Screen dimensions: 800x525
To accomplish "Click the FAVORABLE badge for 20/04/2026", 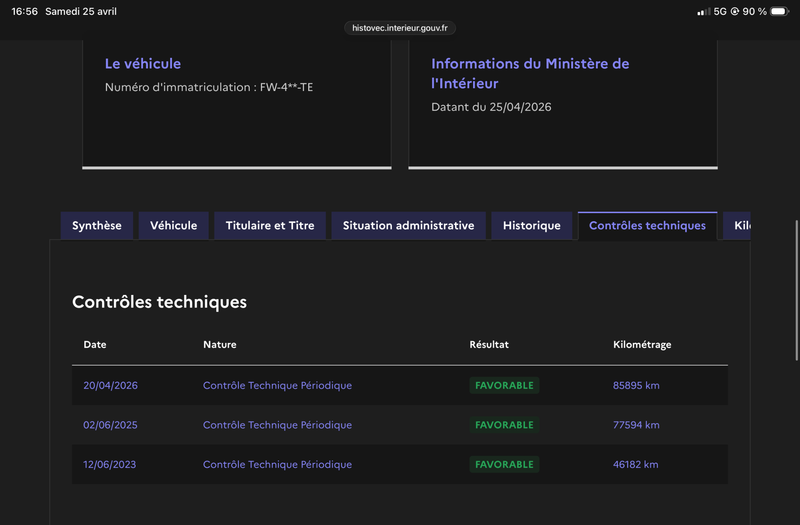I will tap(504, 385).
